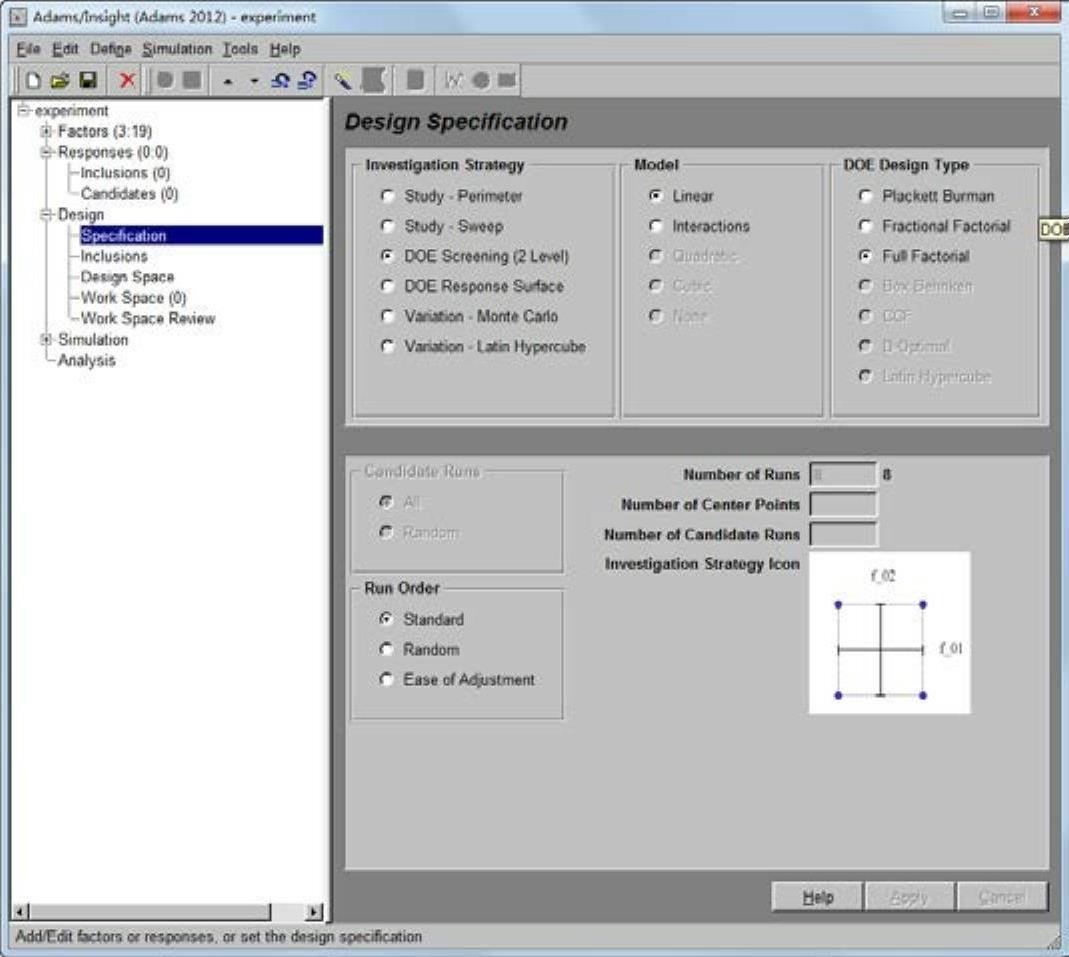Viewport: 1069px width, 957px height.
Task: Click the first blue curved-arrow toolbar icon
Action: pyautogui.click(x=282, y=80)
